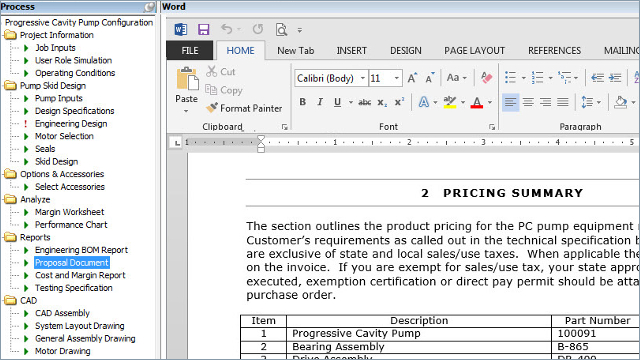Increase font size with Grow Font

coord(412,78)
